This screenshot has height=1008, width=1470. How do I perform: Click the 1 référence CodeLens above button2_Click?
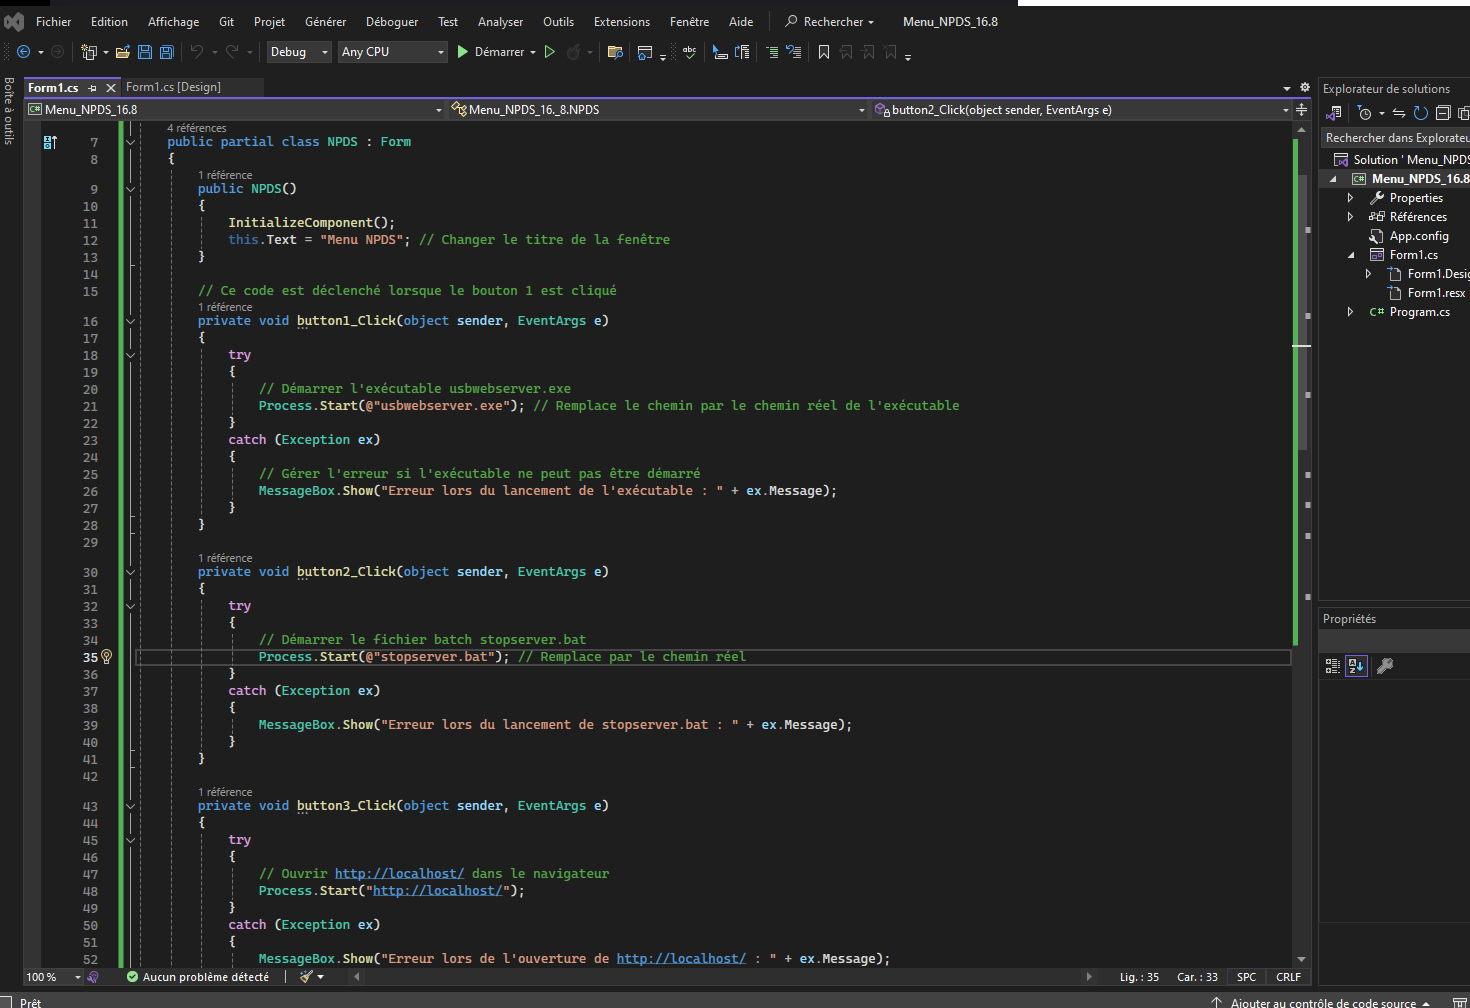click(225, 558)
